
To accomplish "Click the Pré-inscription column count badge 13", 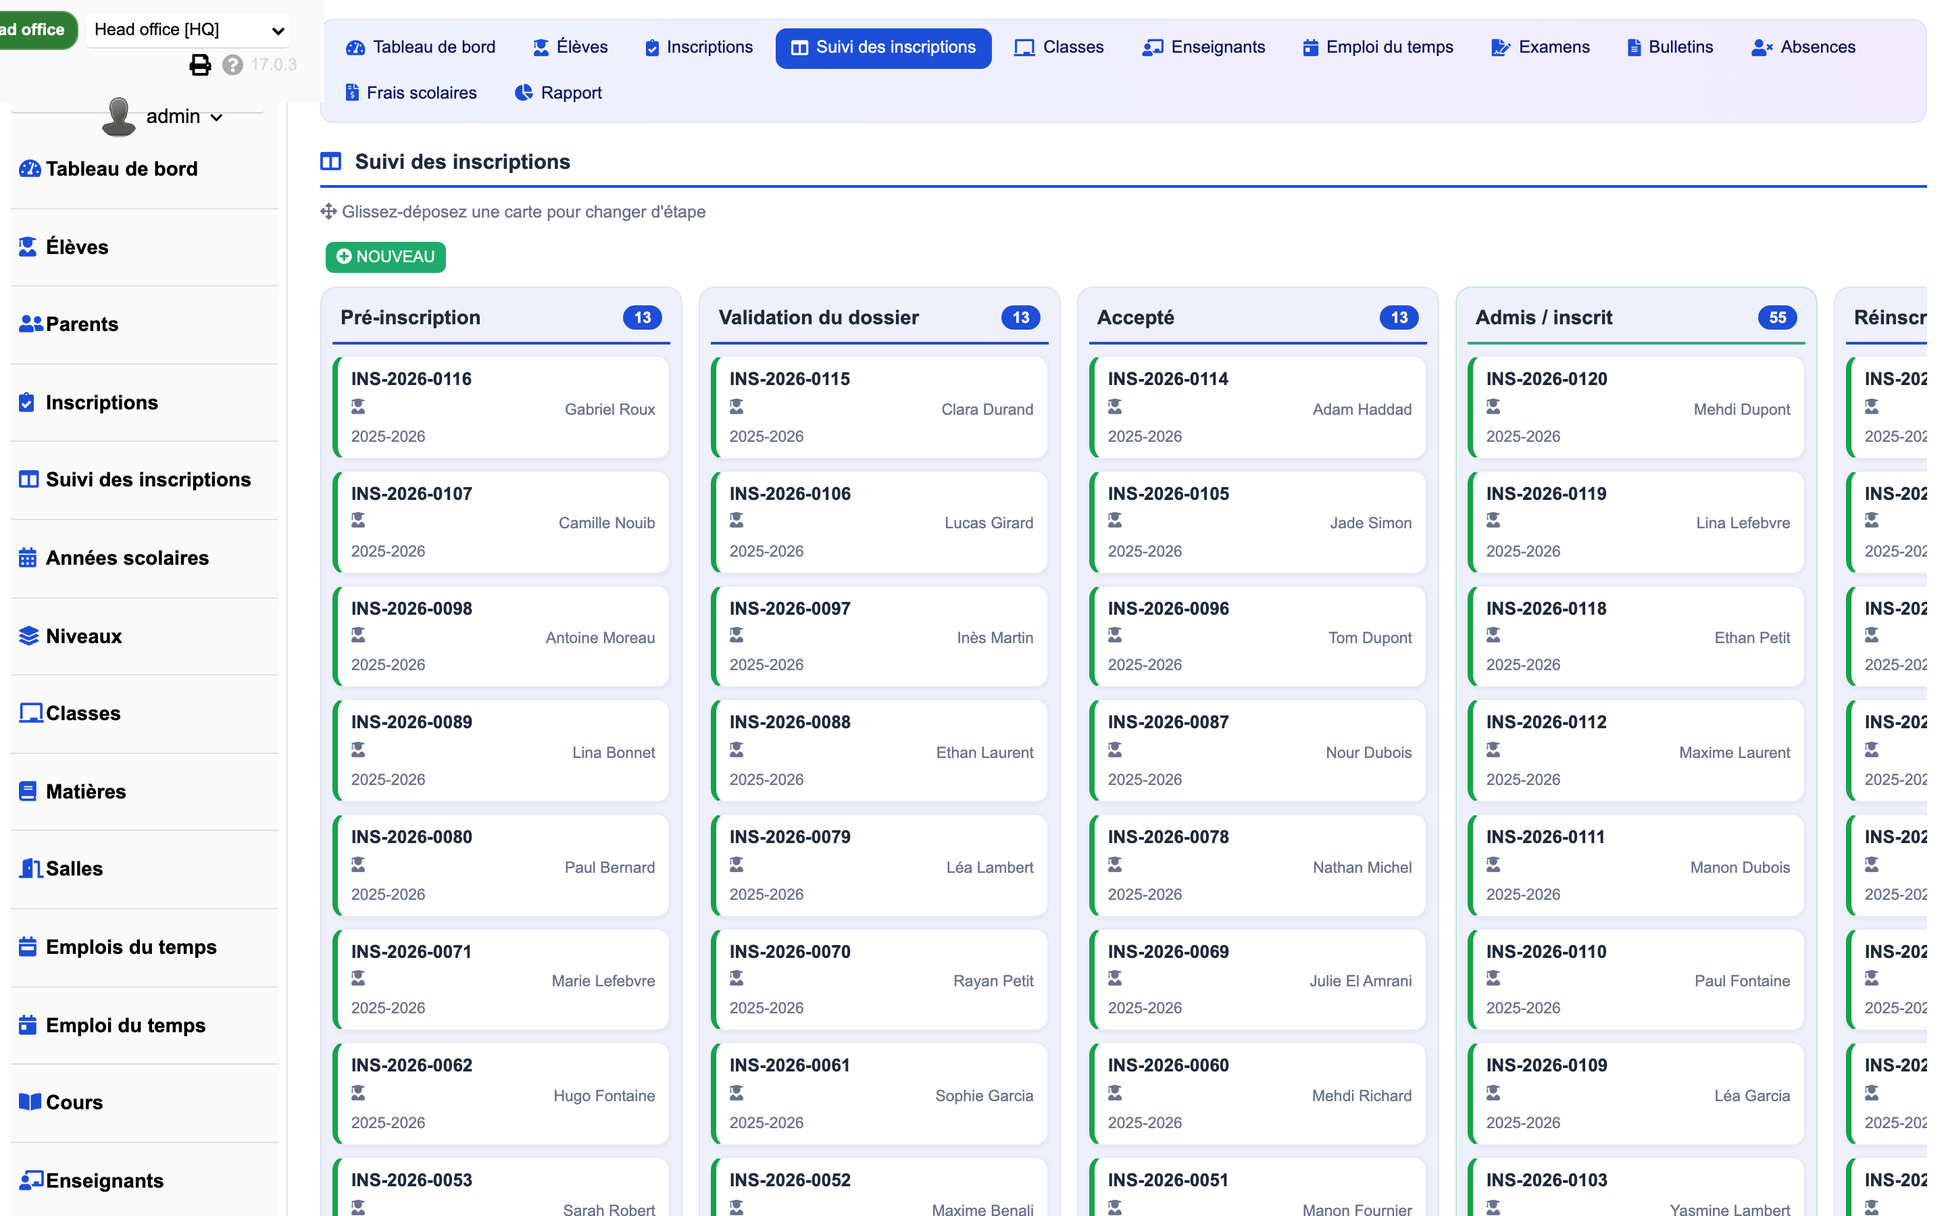I will click(642, 318).
